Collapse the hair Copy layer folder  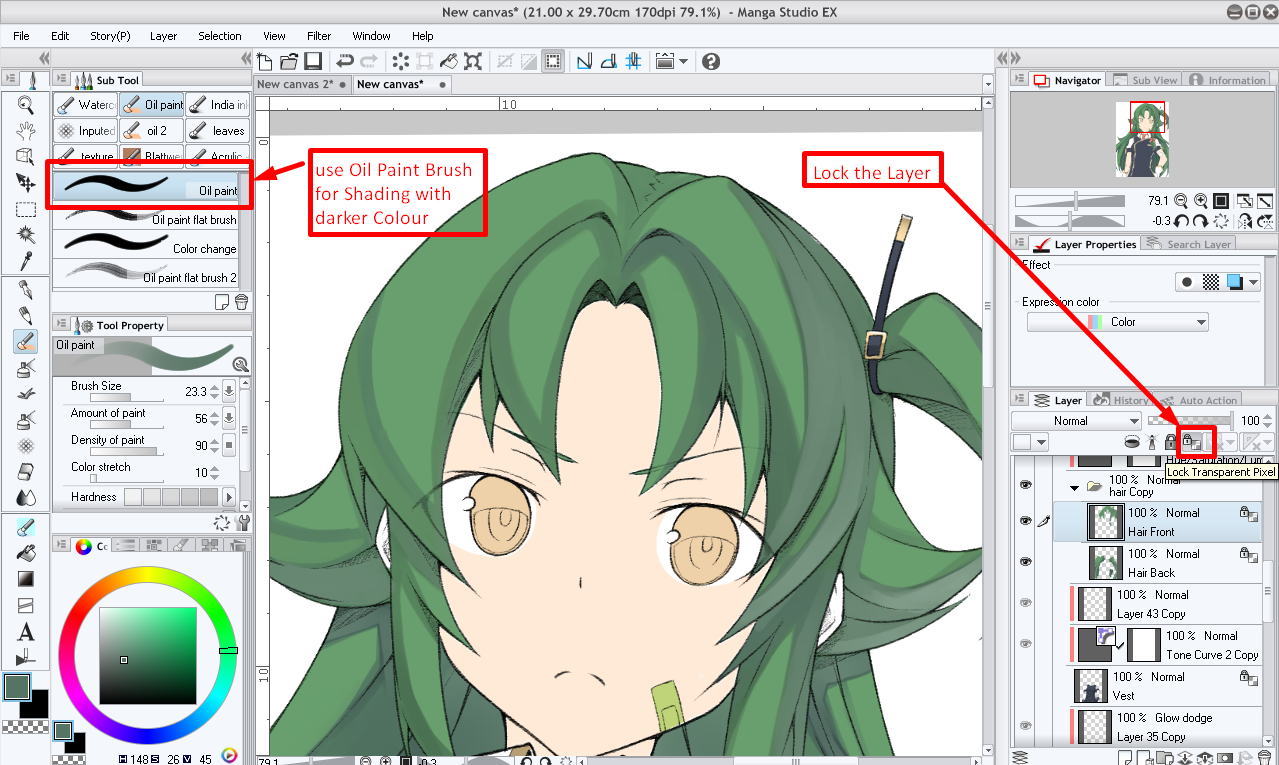click(x=1075, y=488)
